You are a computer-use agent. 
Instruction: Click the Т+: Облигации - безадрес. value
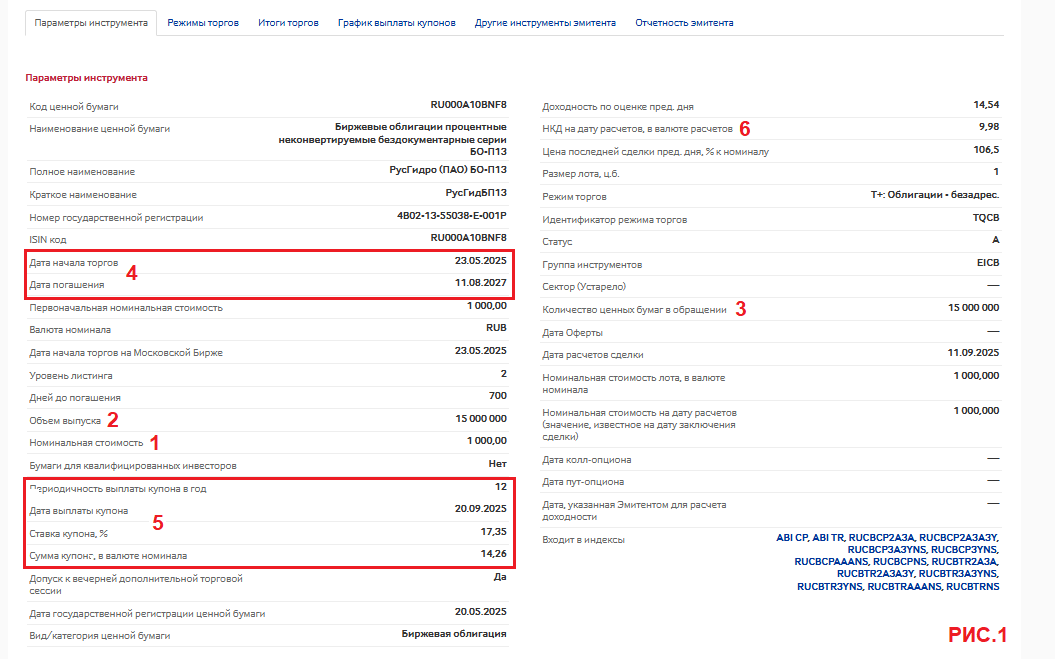[x=935, y=195]
